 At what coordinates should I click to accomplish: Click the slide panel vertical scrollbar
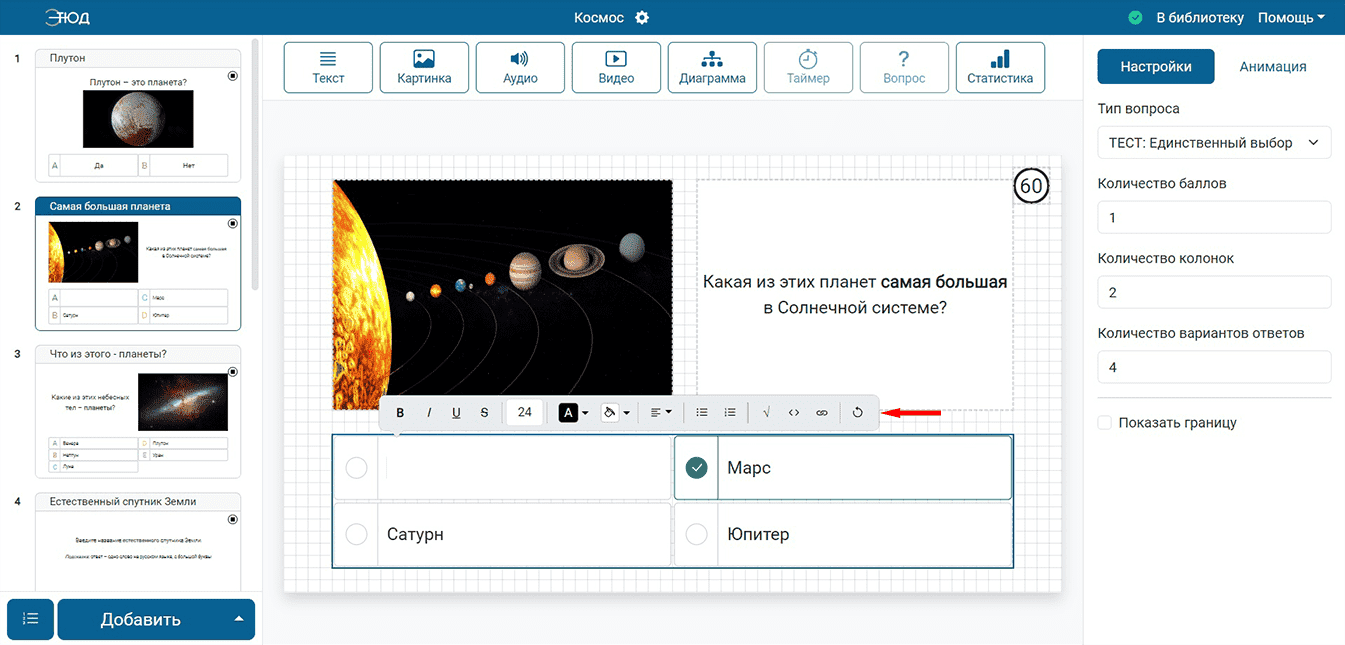click(256, 165)
